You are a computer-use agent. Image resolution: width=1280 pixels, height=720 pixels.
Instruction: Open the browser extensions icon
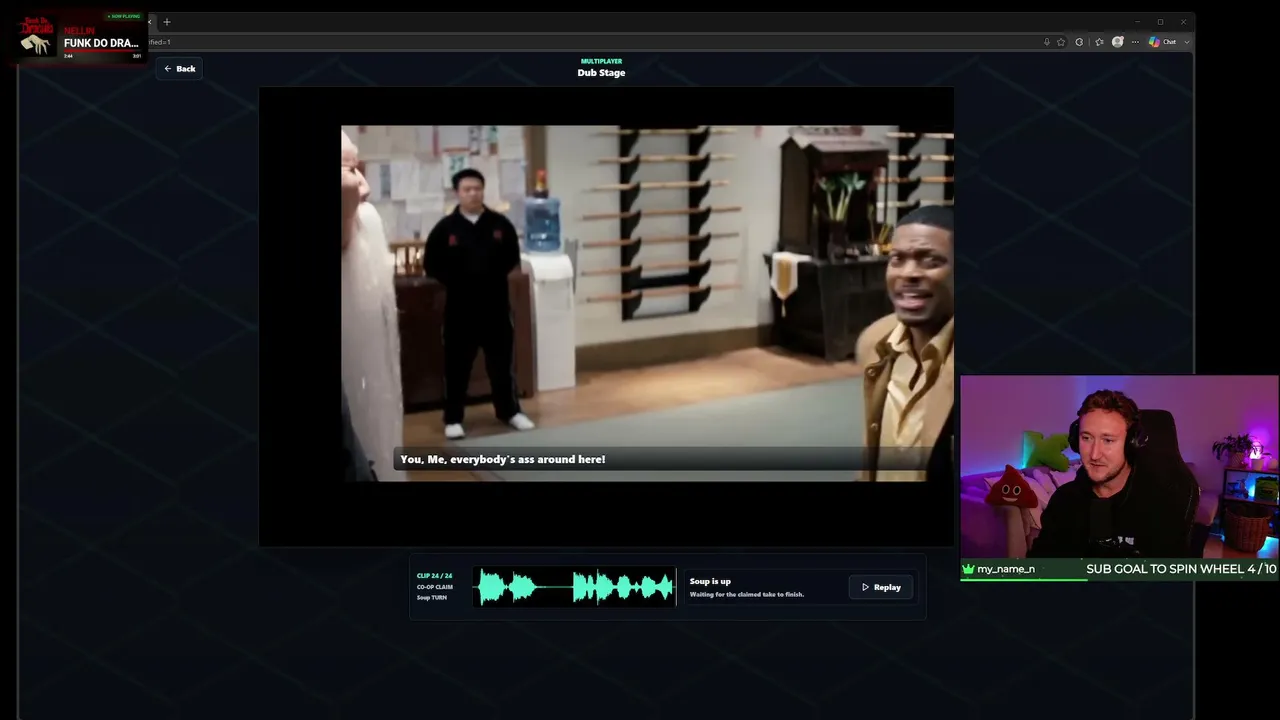1079,42
